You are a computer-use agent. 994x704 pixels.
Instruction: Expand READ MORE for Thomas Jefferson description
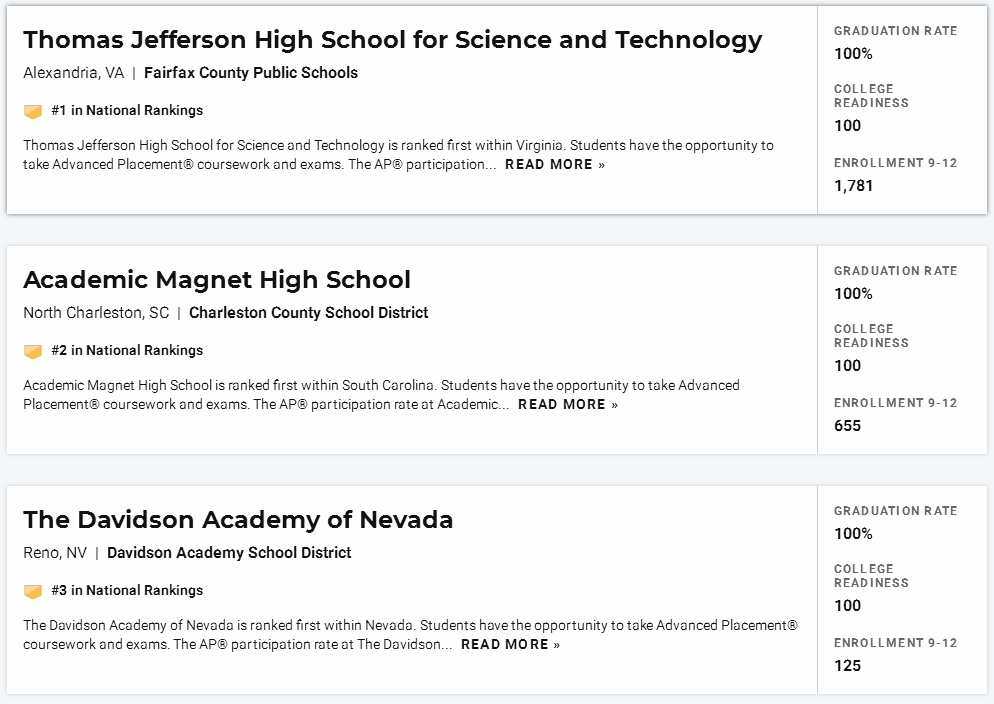click(555, 165)
